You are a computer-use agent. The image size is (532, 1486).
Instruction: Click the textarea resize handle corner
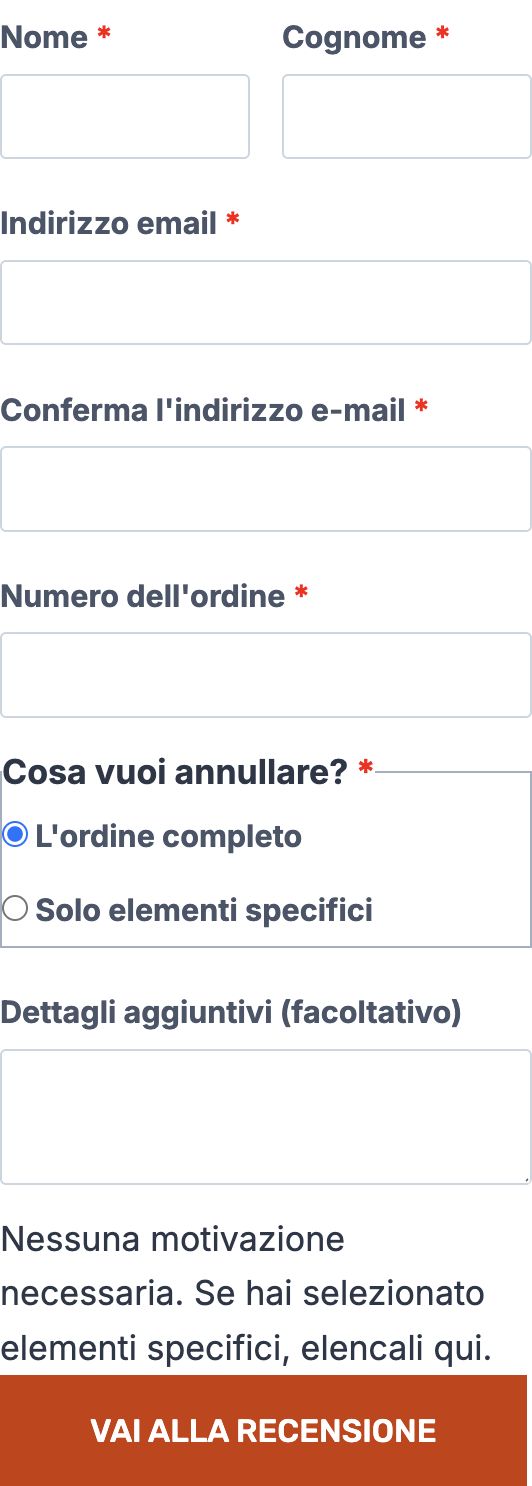pos(524,1178)
